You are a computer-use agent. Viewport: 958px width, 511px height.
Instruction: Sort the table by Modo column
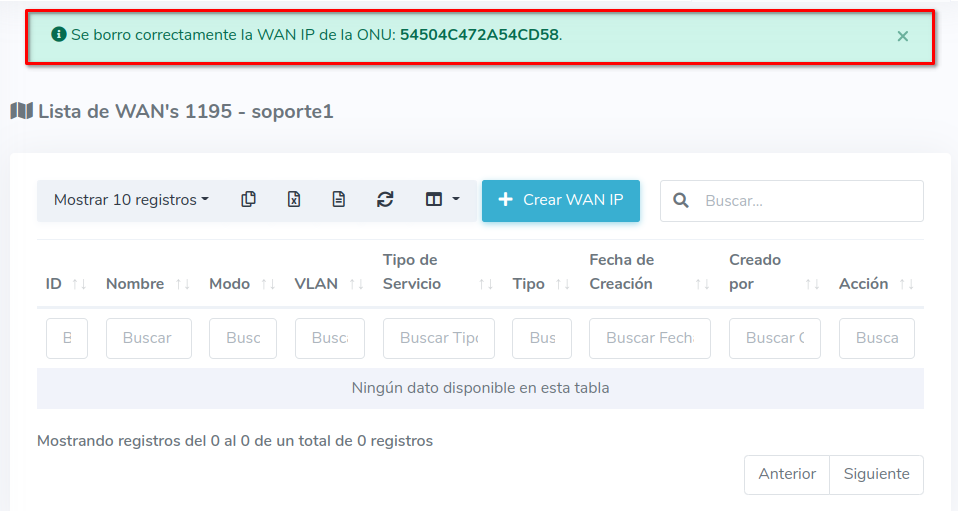tap(242, 284)
